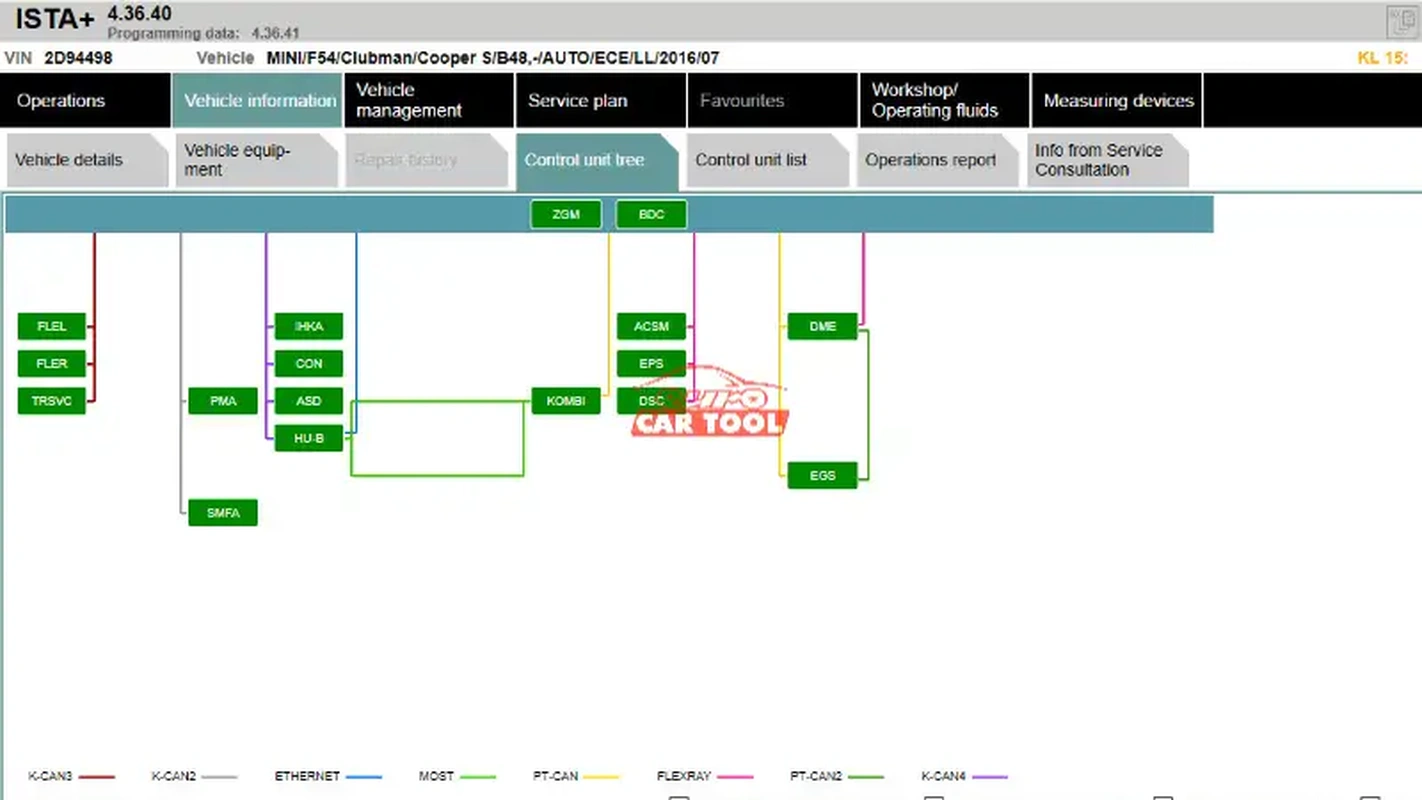Viewport: 1422px width, 800px height.
Task: Click the MINI/F54/Clubman vehicle description text
Action: point(492,58)
